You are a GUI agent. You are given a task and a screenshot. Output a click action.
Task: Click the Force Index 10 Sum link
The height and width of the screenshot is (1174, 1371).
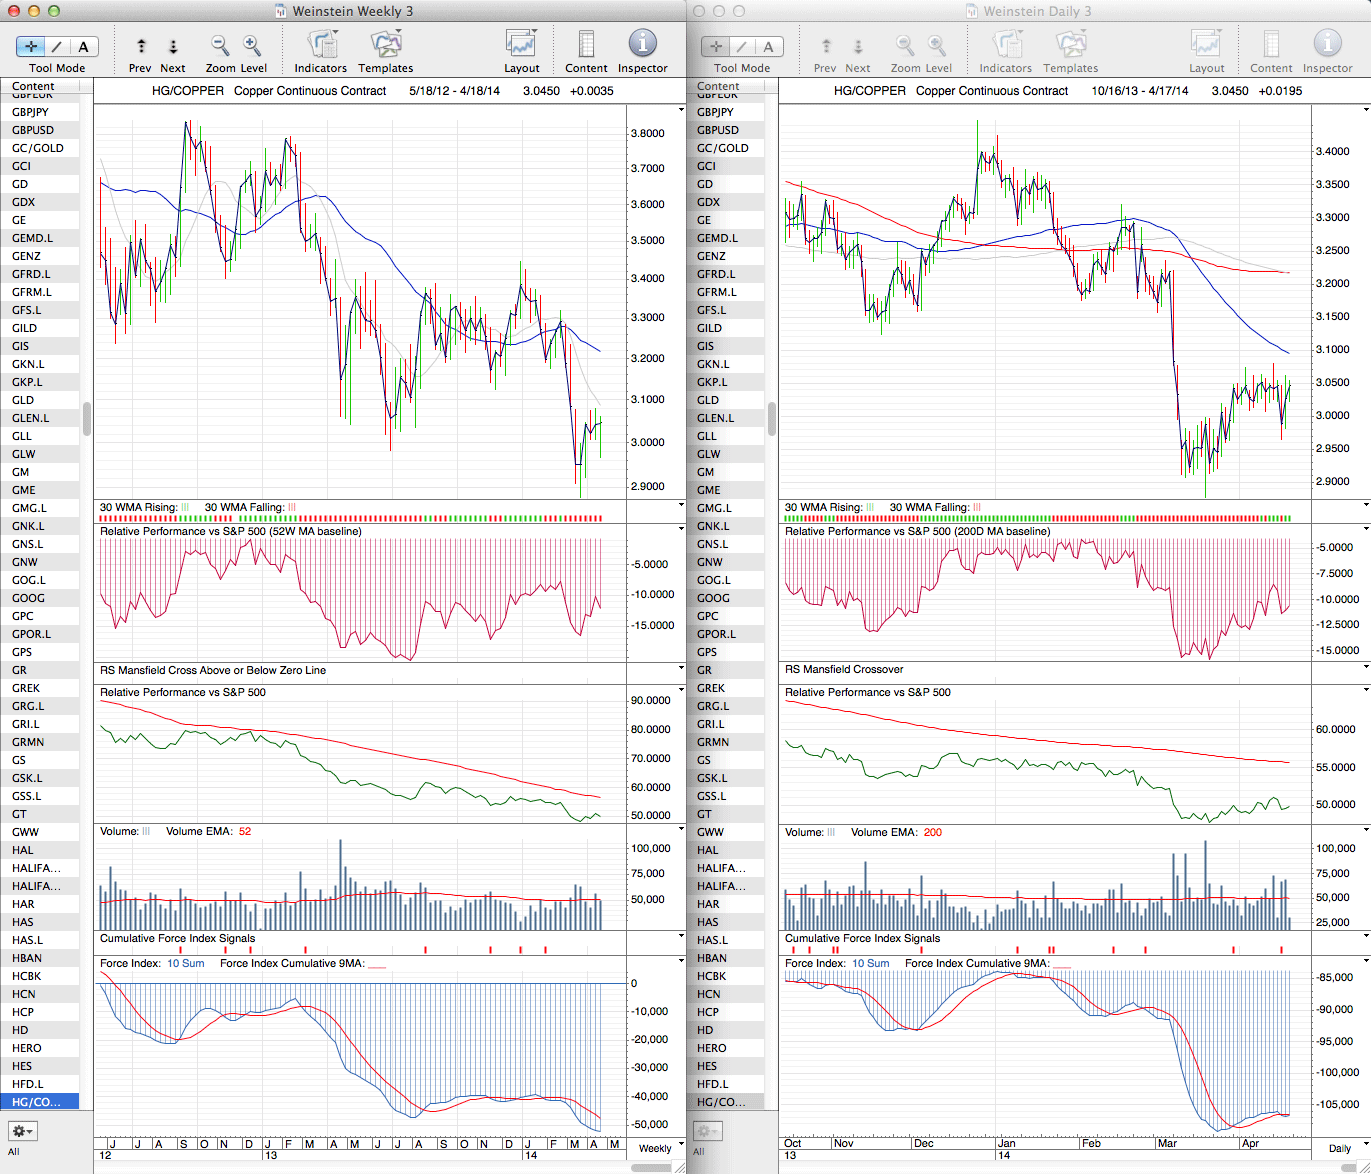coord(185,964)
